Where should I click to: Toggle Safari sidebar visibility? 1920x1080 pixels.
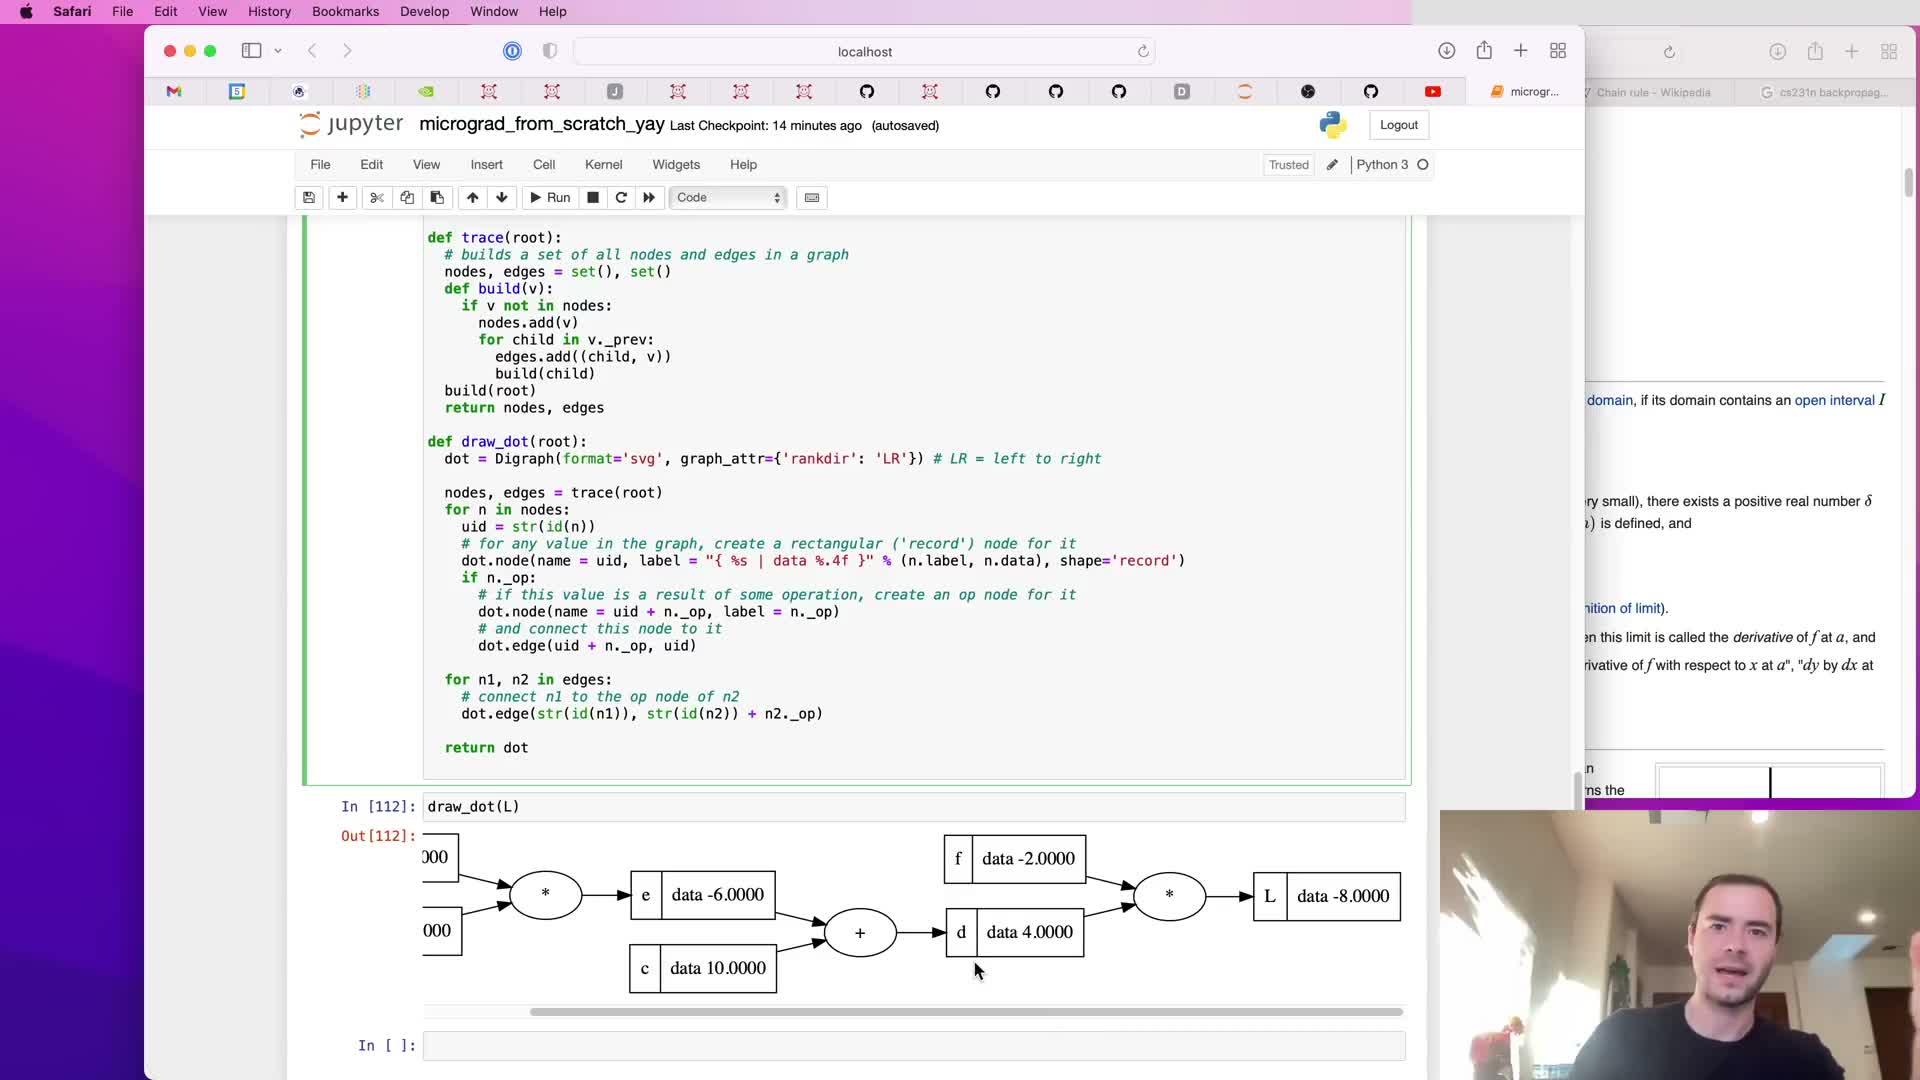(251, 51)
